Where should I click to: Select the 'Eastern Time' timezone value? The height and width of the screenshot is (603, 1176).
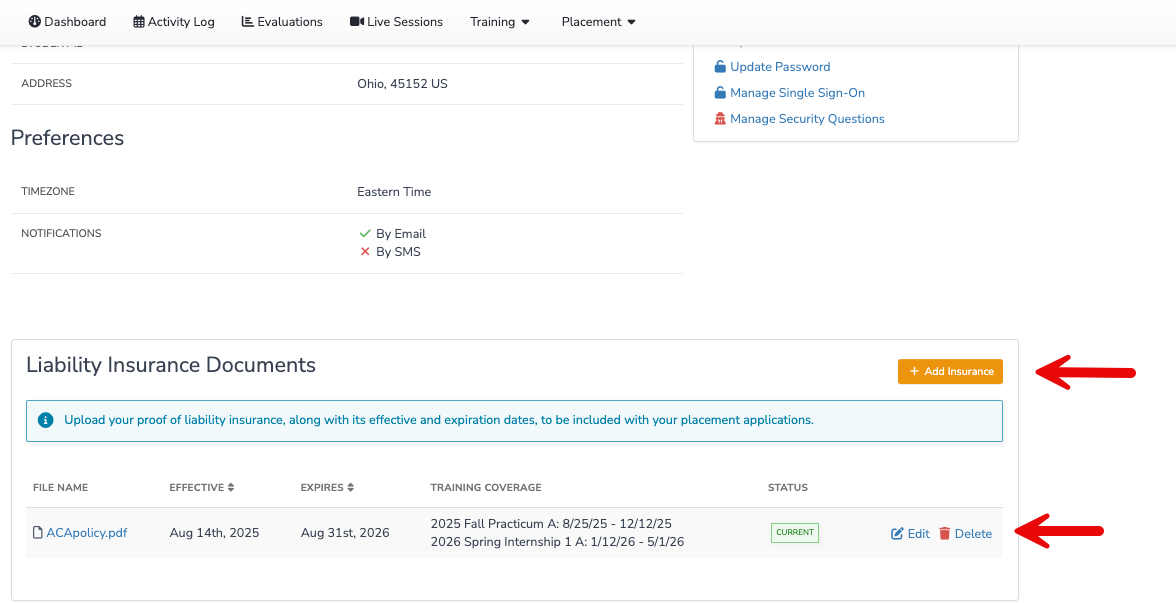tap(394, 192)
